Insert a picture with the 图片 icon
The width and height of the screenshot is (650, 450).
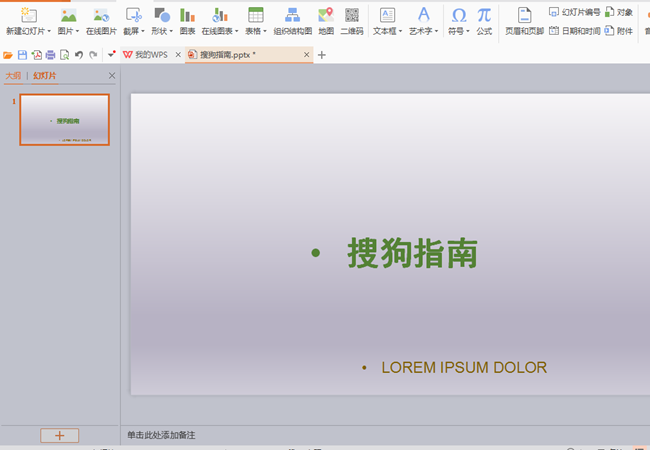click(x=68, y=15)
